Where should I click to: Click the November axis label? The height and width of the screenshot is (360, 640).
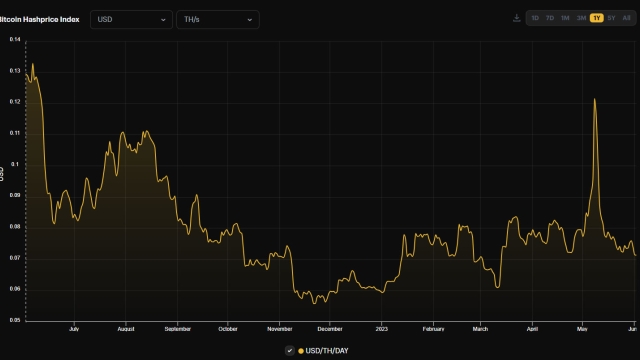280,329
